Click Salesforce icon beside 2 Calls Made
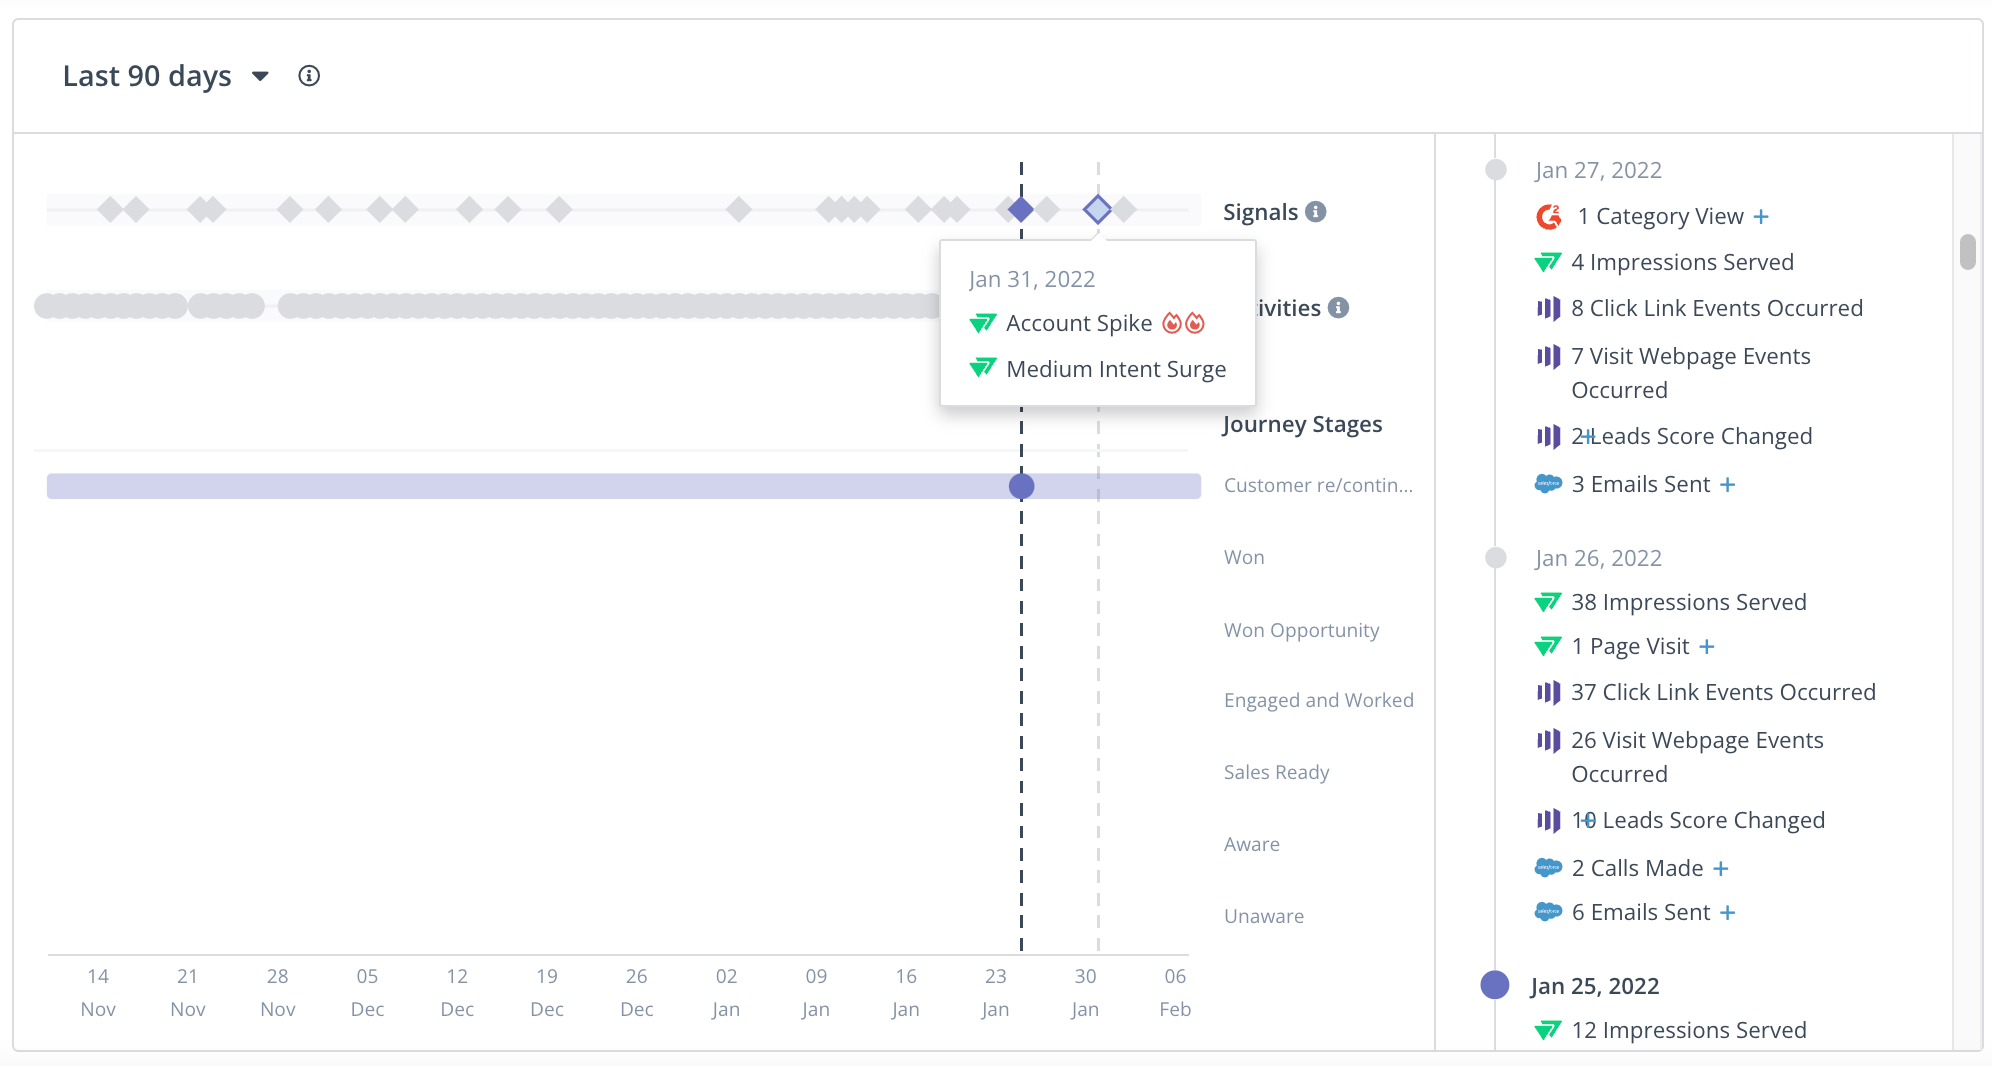1992x1066 pixels. (x=1548, y=868)
